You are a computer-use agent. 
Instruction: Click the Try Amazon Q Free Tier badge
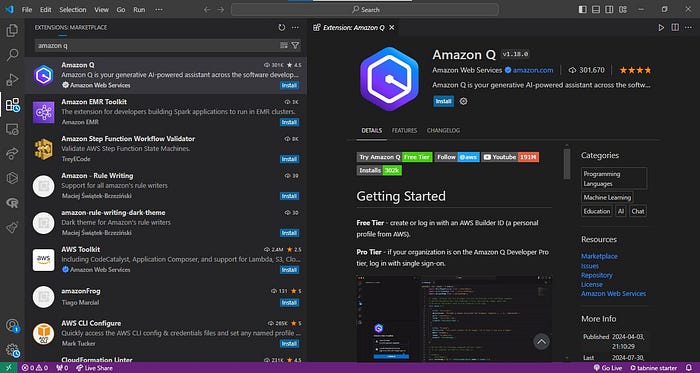394,157
